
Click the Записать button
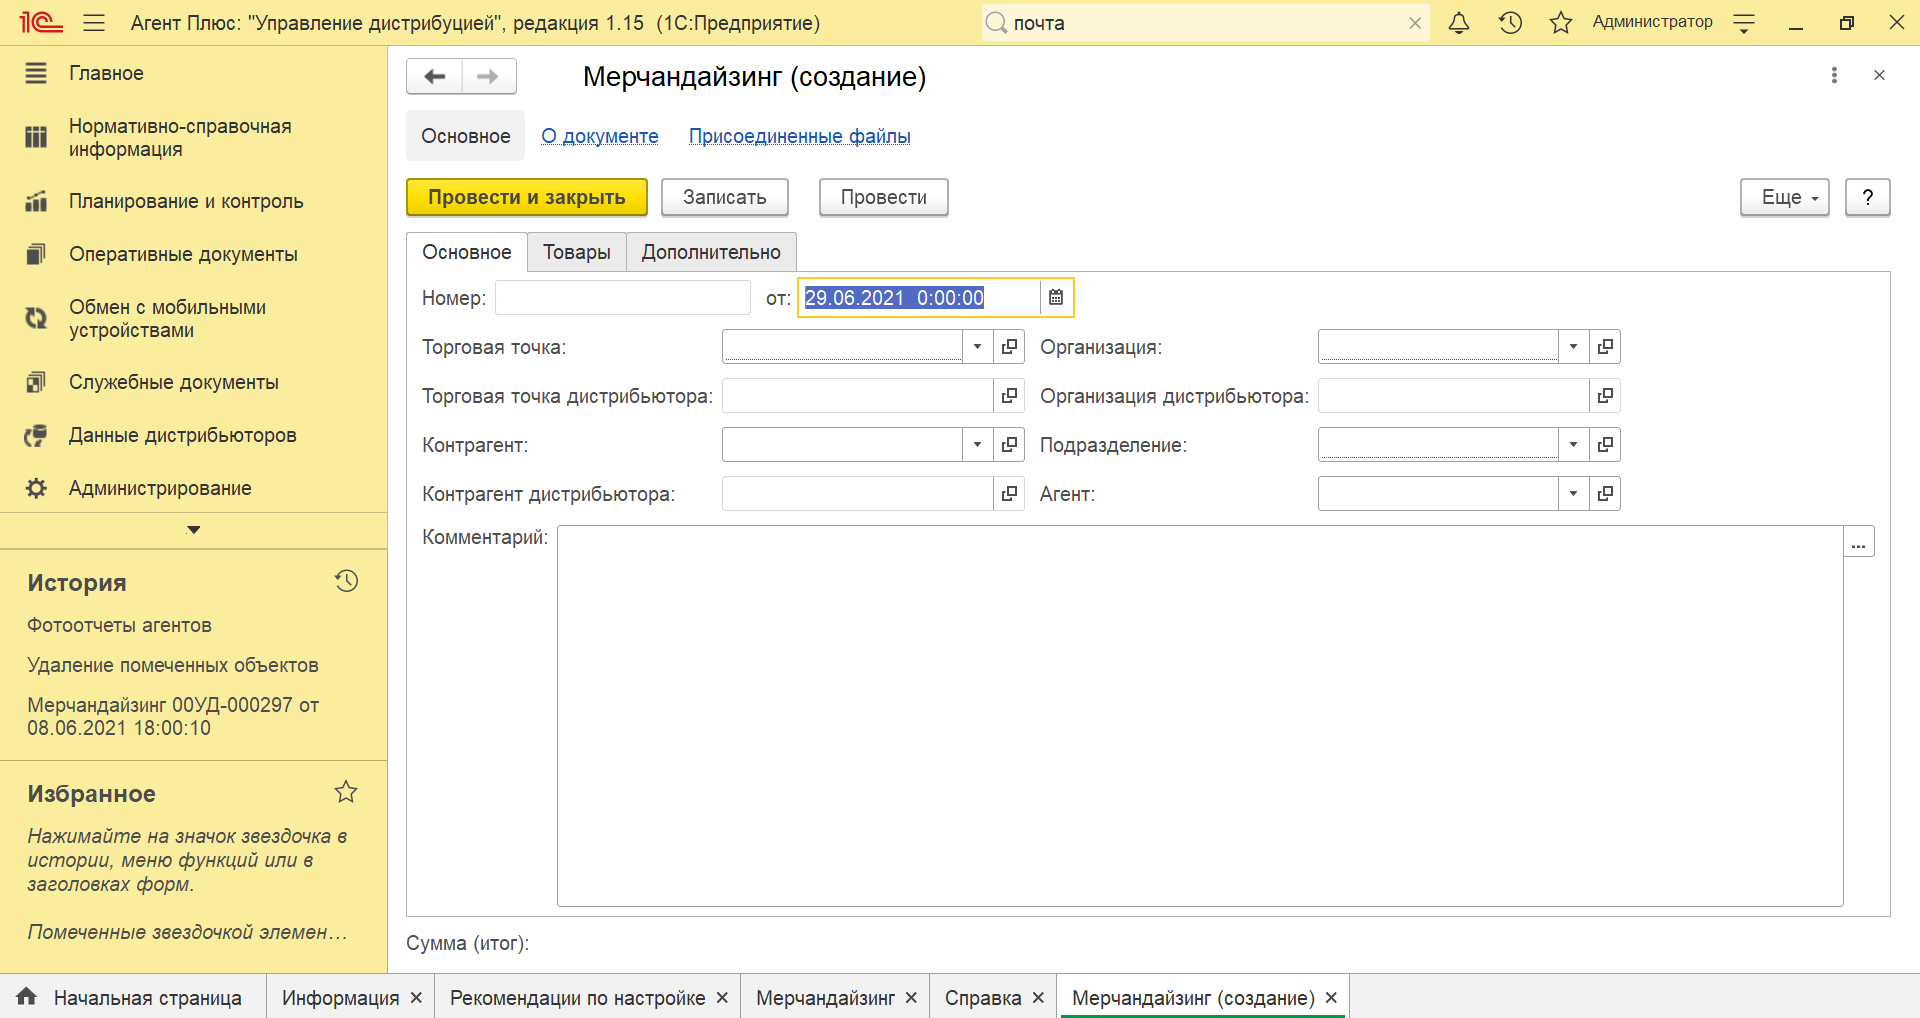pyautogui.click(x=725, y=197)
